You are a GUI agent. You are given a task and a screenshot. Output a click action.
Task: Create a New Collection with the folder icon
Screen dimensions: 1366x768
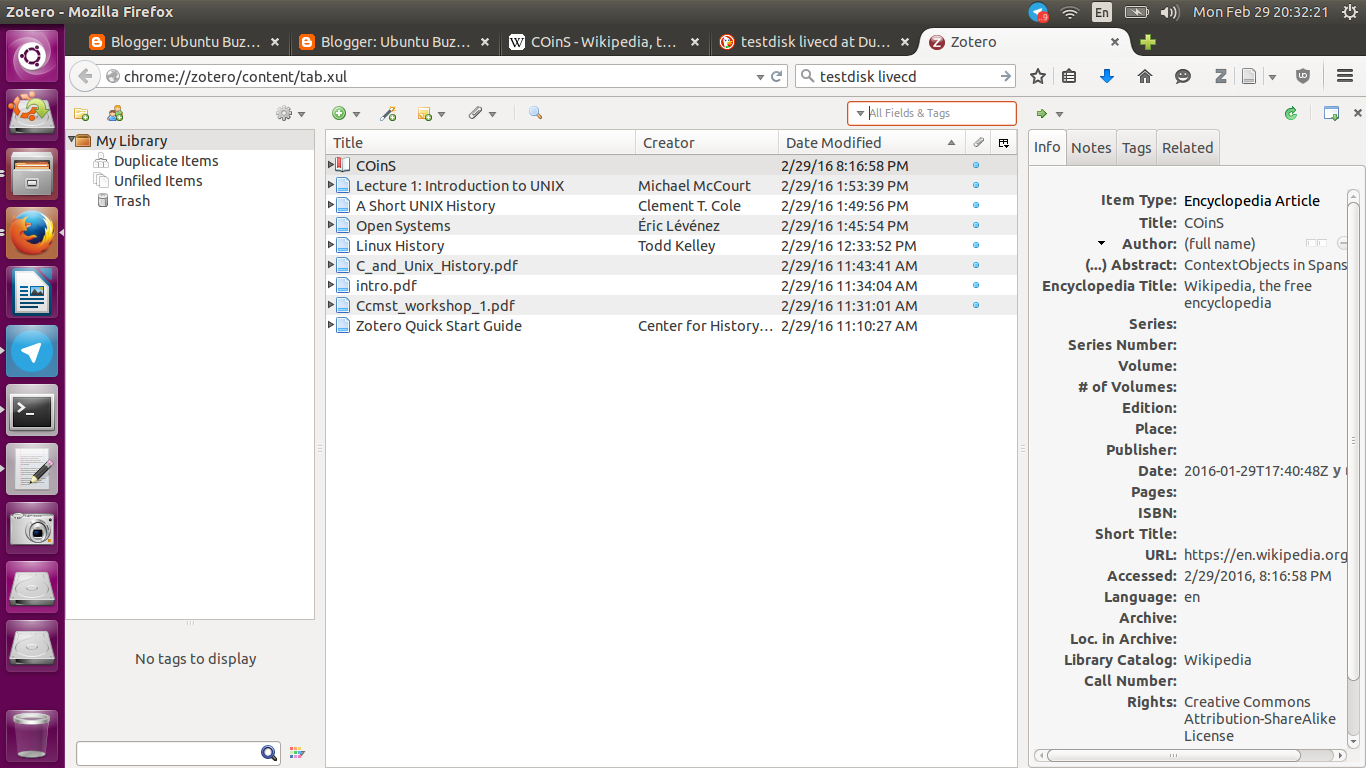(81, 113)
